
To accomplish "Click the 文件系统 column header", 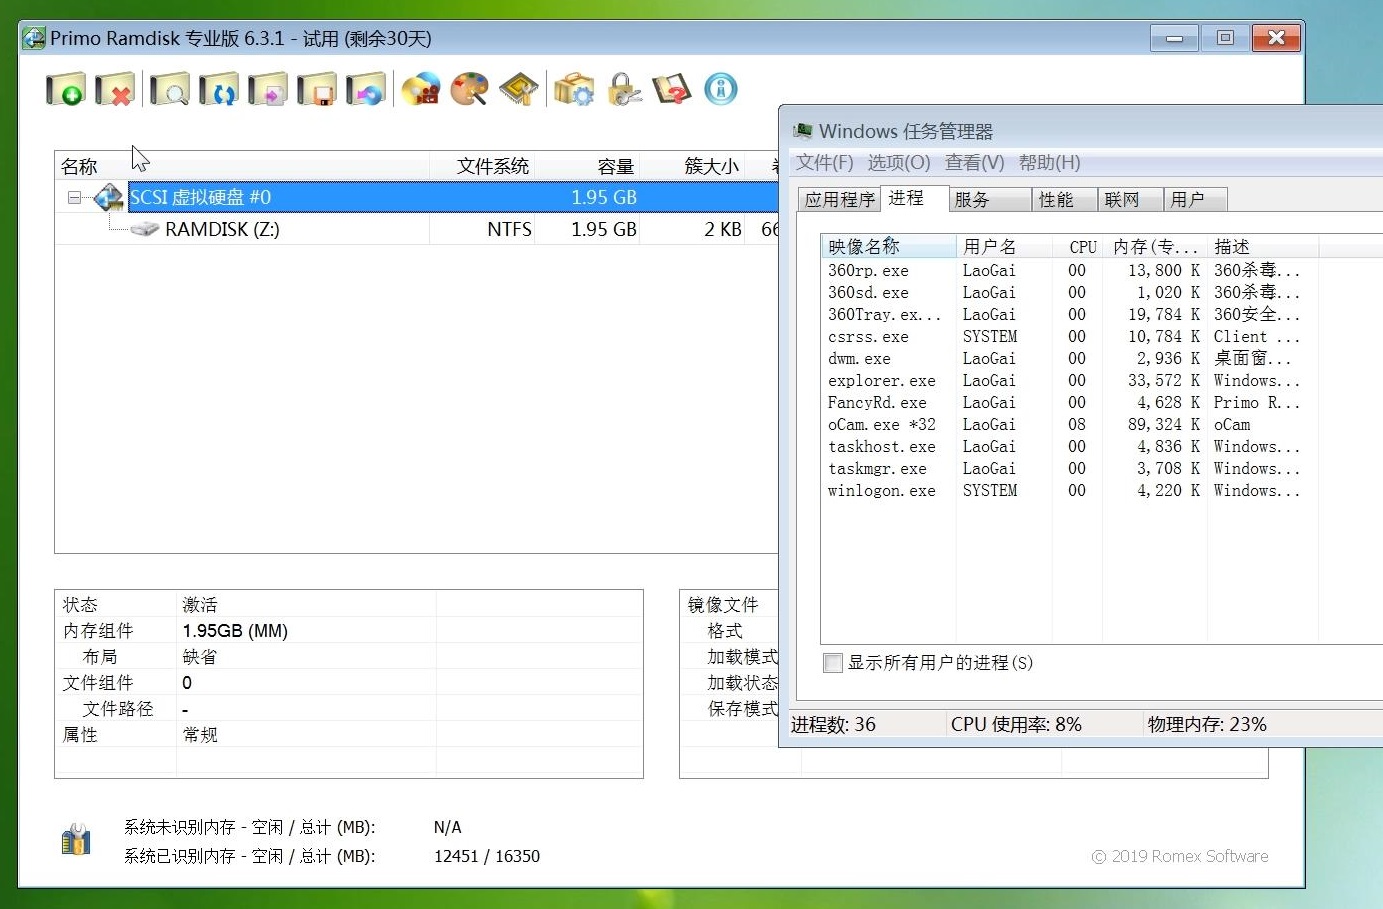I will tap(483, 166).
